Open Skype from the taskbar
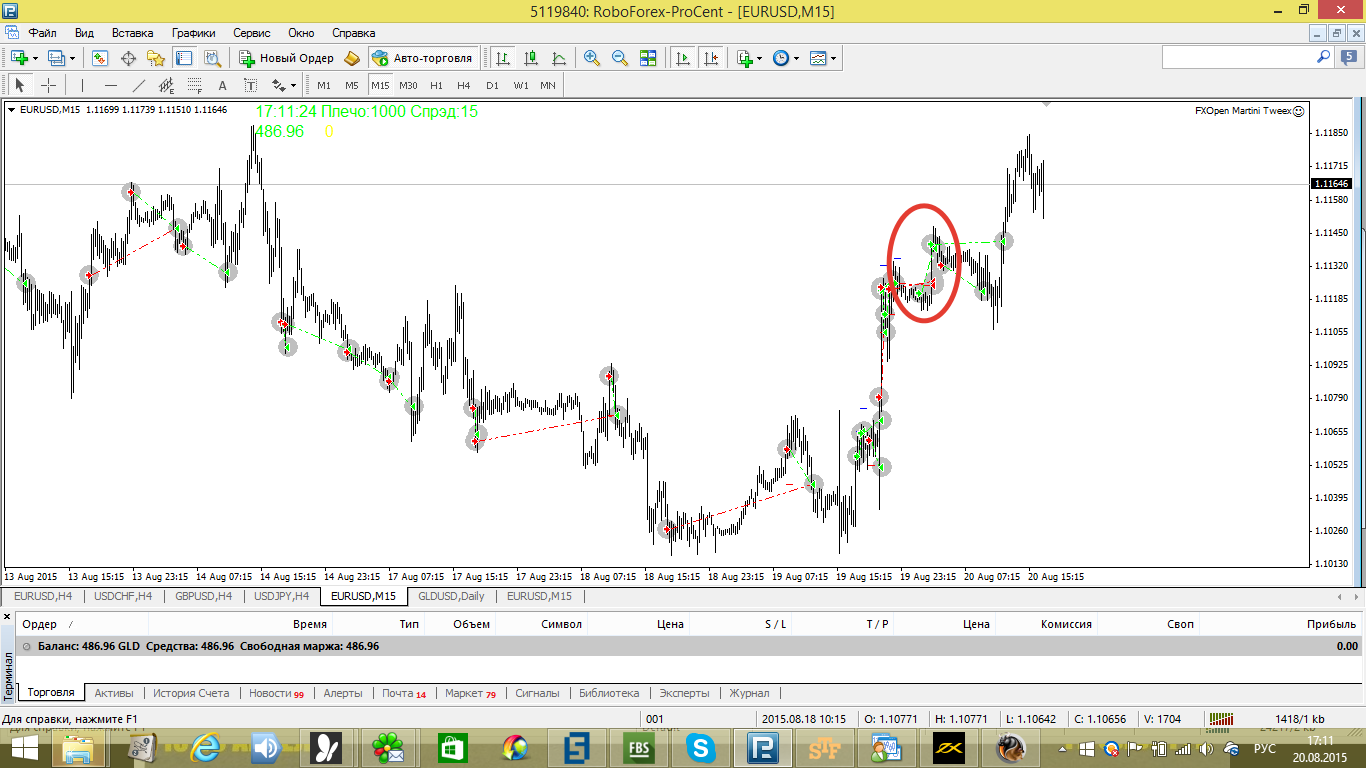 (x=701, y=748)
